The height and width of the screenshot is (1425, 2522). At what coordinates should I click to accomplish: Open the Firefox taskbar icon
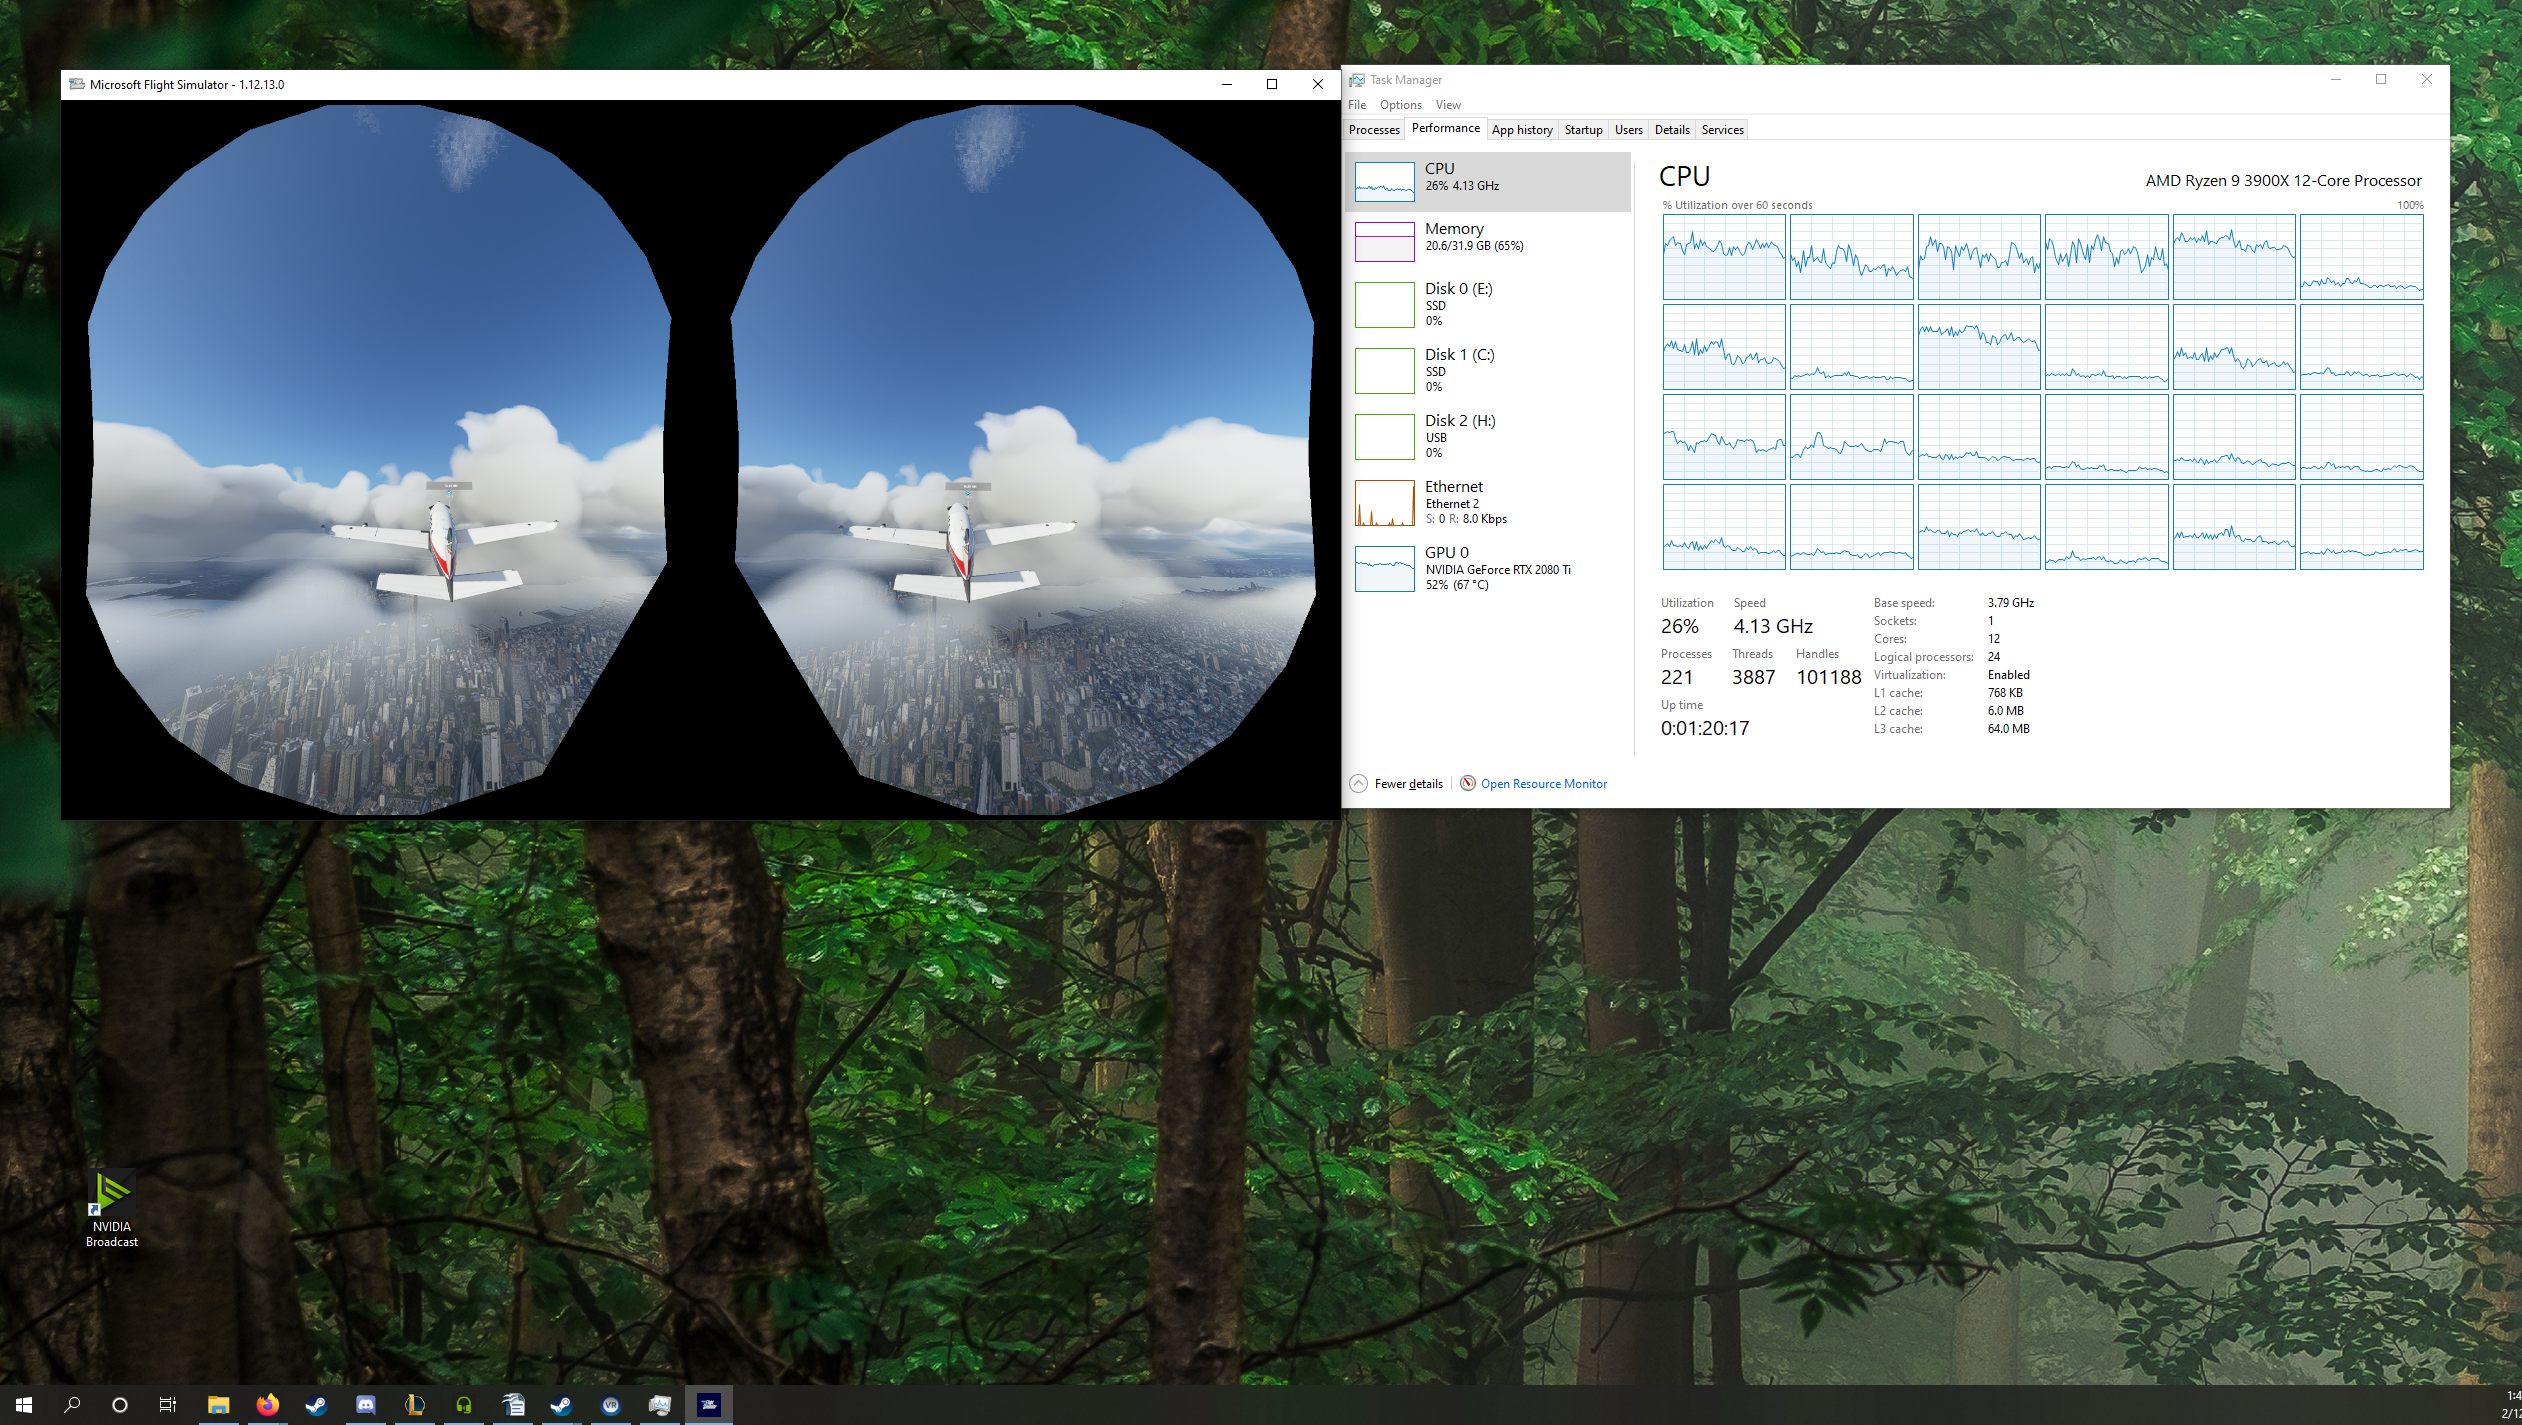(267, 1405)
